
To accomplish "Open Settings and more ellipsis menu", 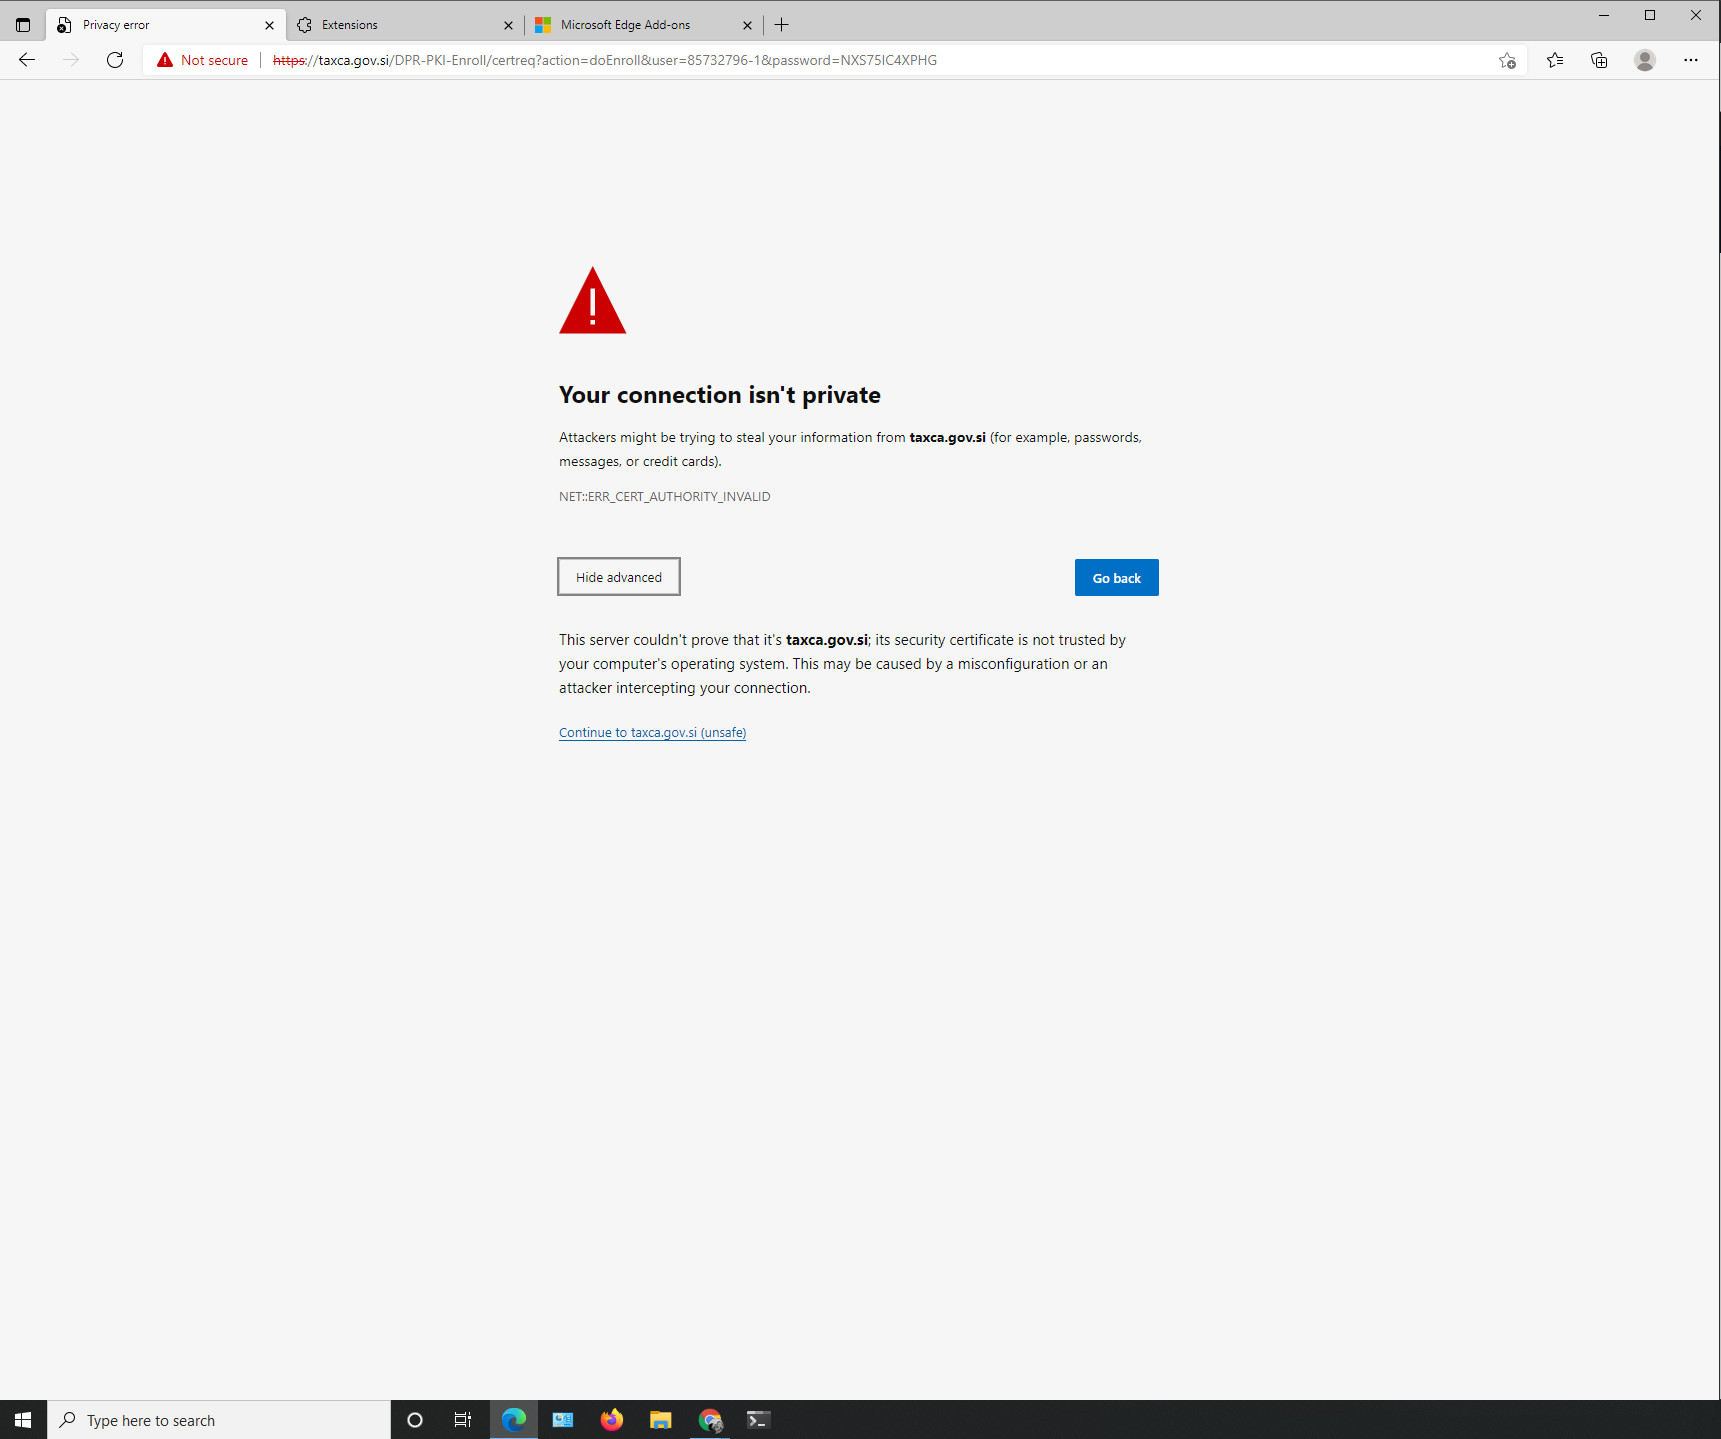I will point(1690,60).
